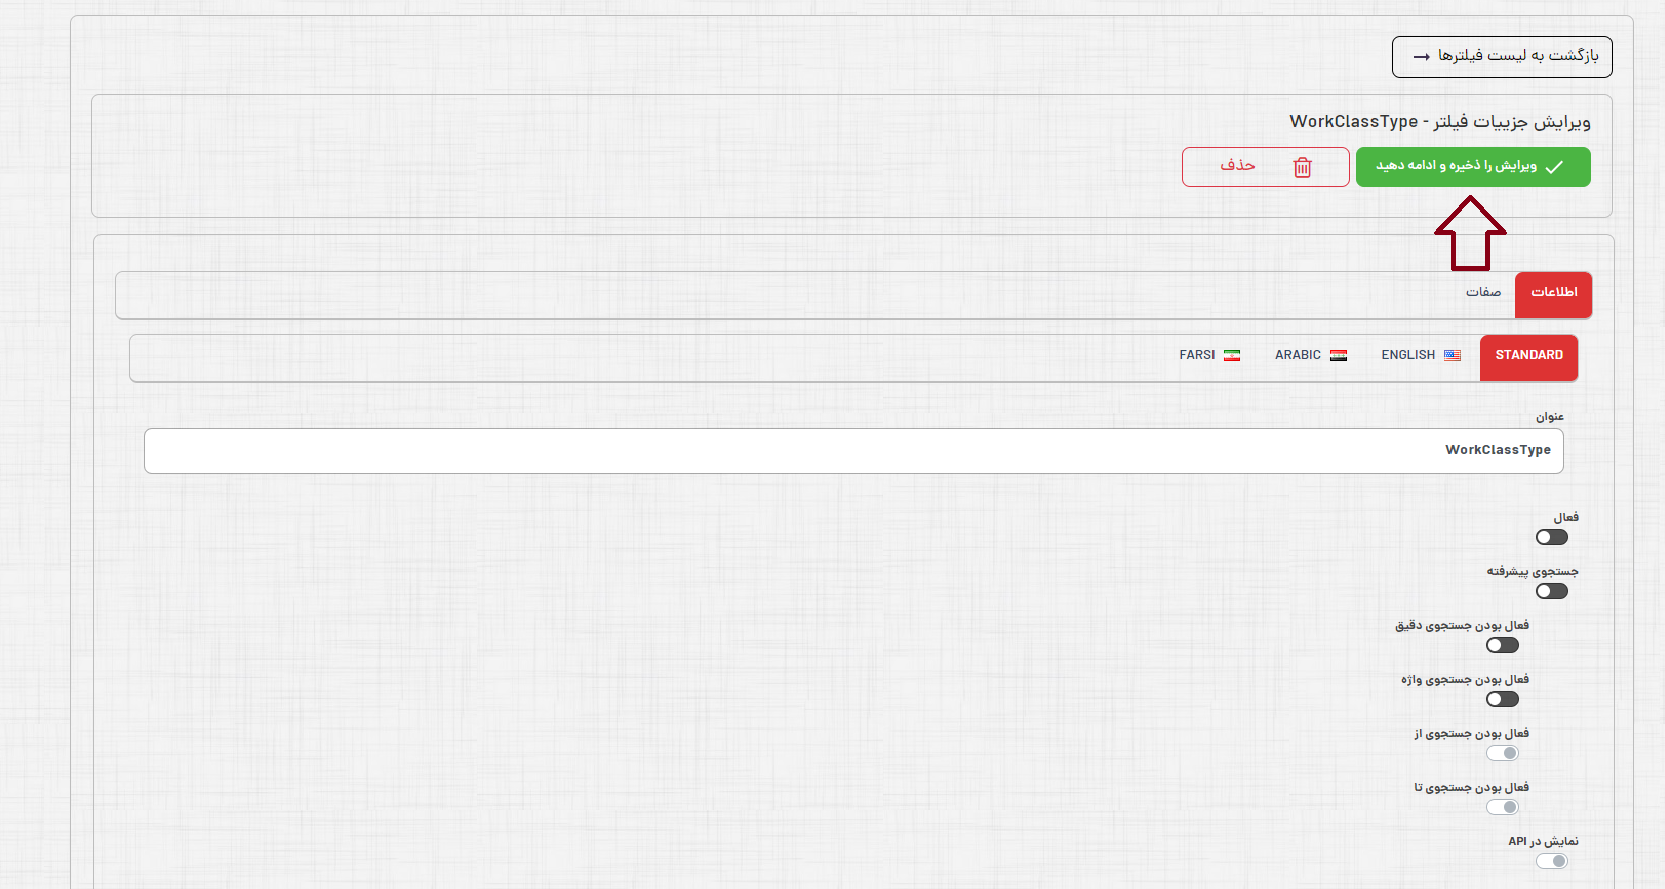Toggle فعال بودن جستجوی واژه switch
Image resolution: width=1665 pixels, height=889 pixels.
pyautogui.click(x=1502, y=699)
